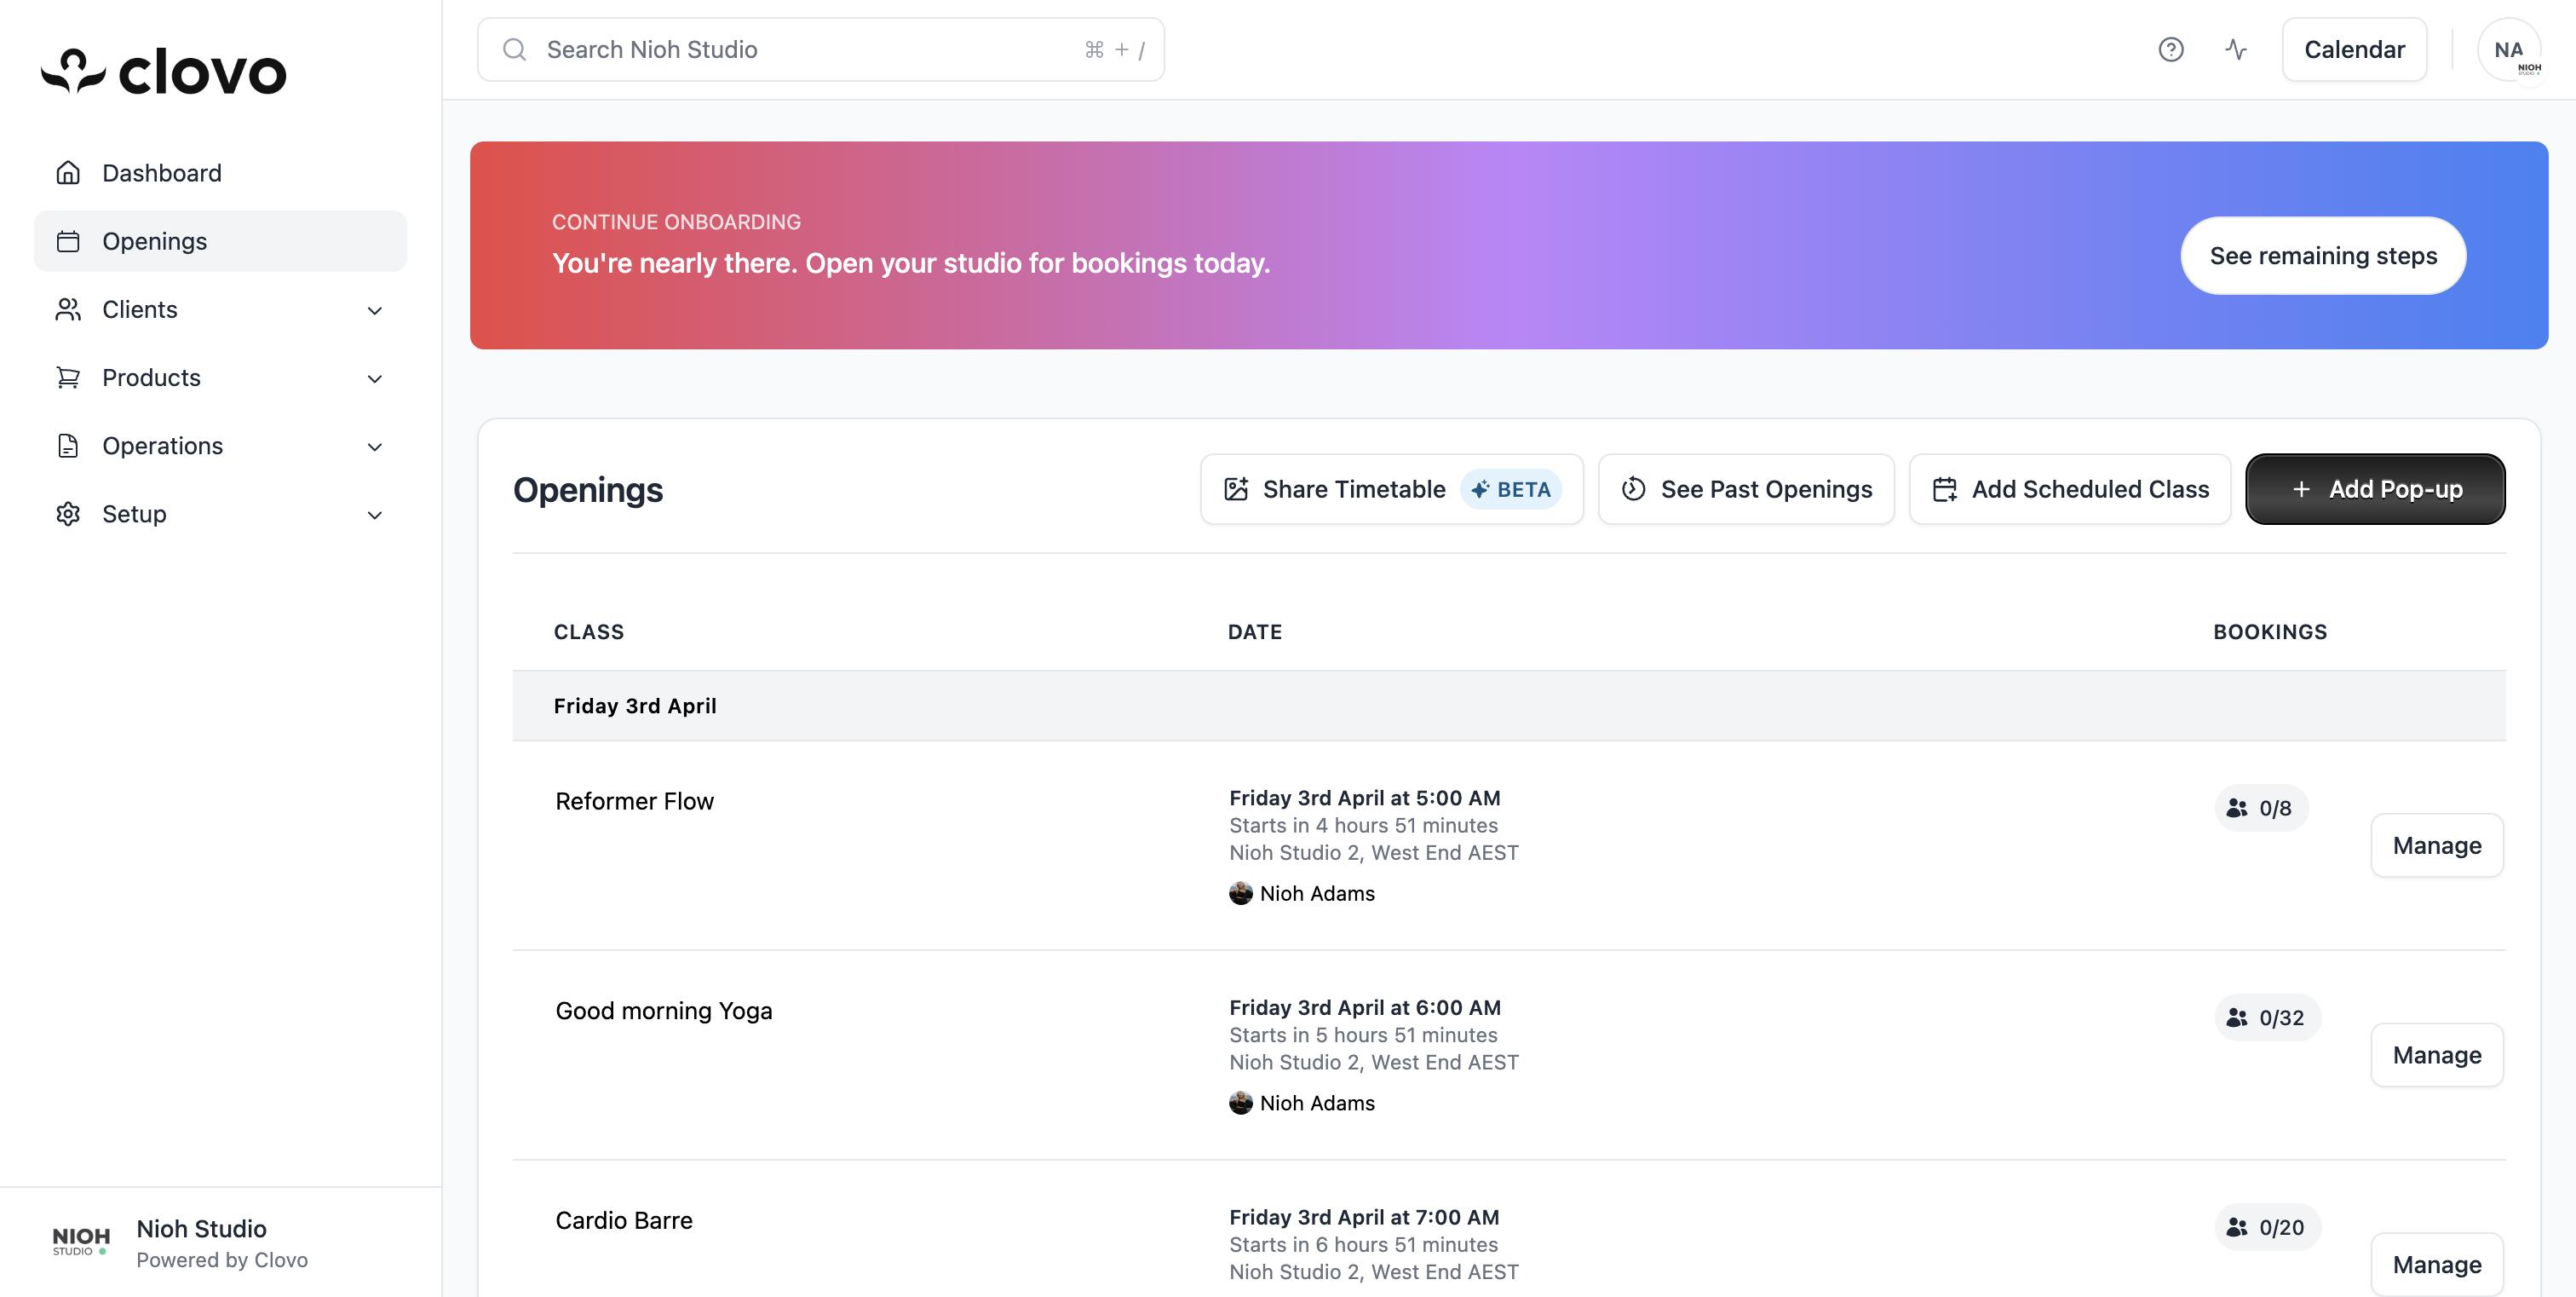Screen dimensions: 2576x1297
Task: Click See Past Openings button
Action: pos(1746,489)
